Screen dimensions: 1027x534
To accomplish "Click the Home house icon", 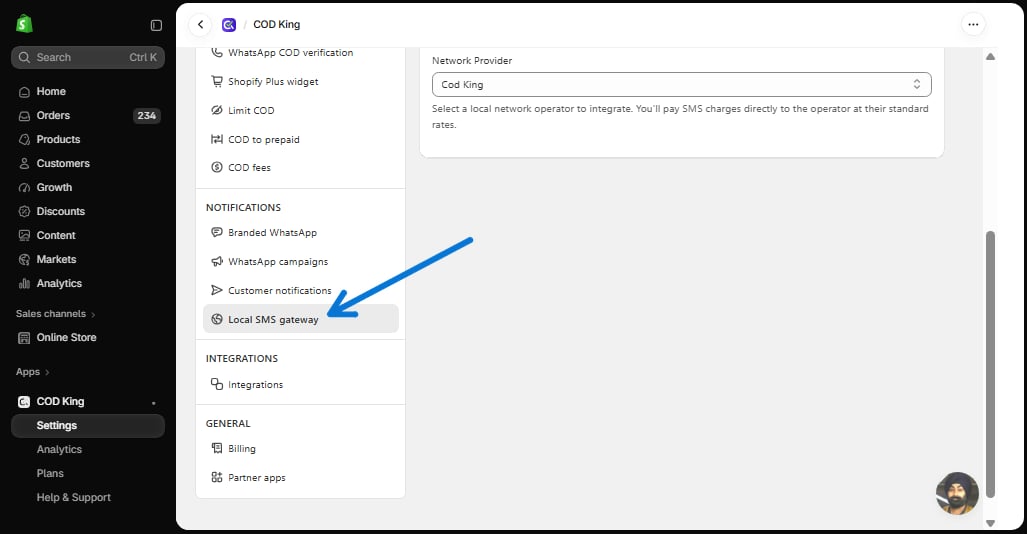I will [24, 92].
